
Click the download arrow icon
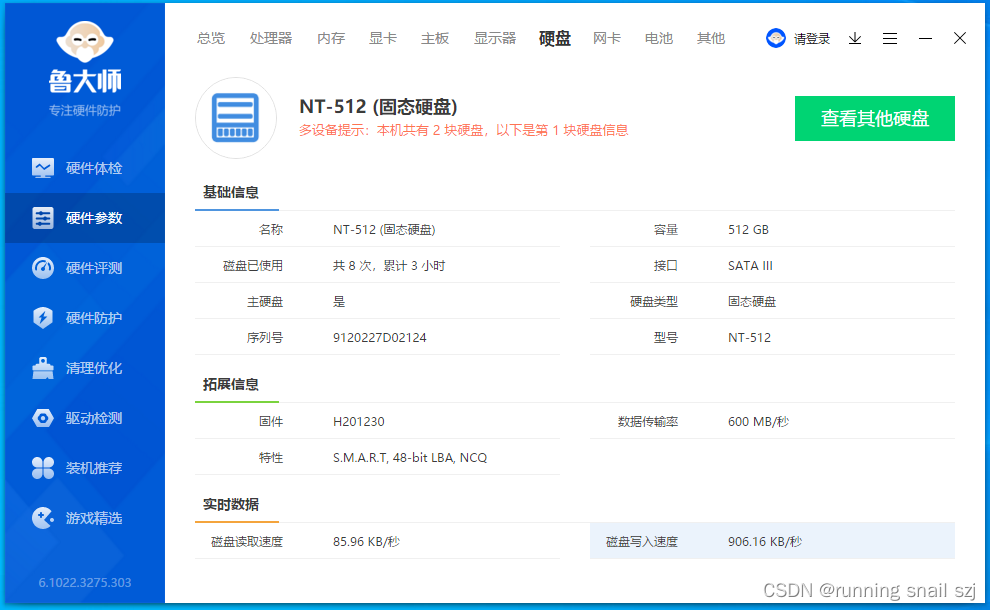pyautogui.click(x=855, y=39)
